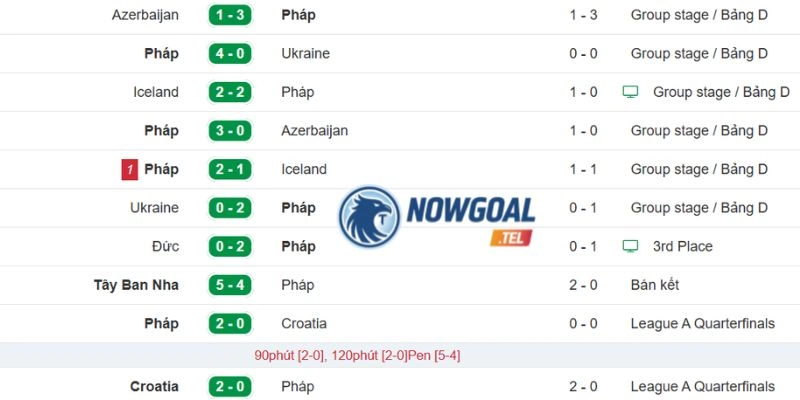Click the Bán kết stage label

tap(655, 285)
